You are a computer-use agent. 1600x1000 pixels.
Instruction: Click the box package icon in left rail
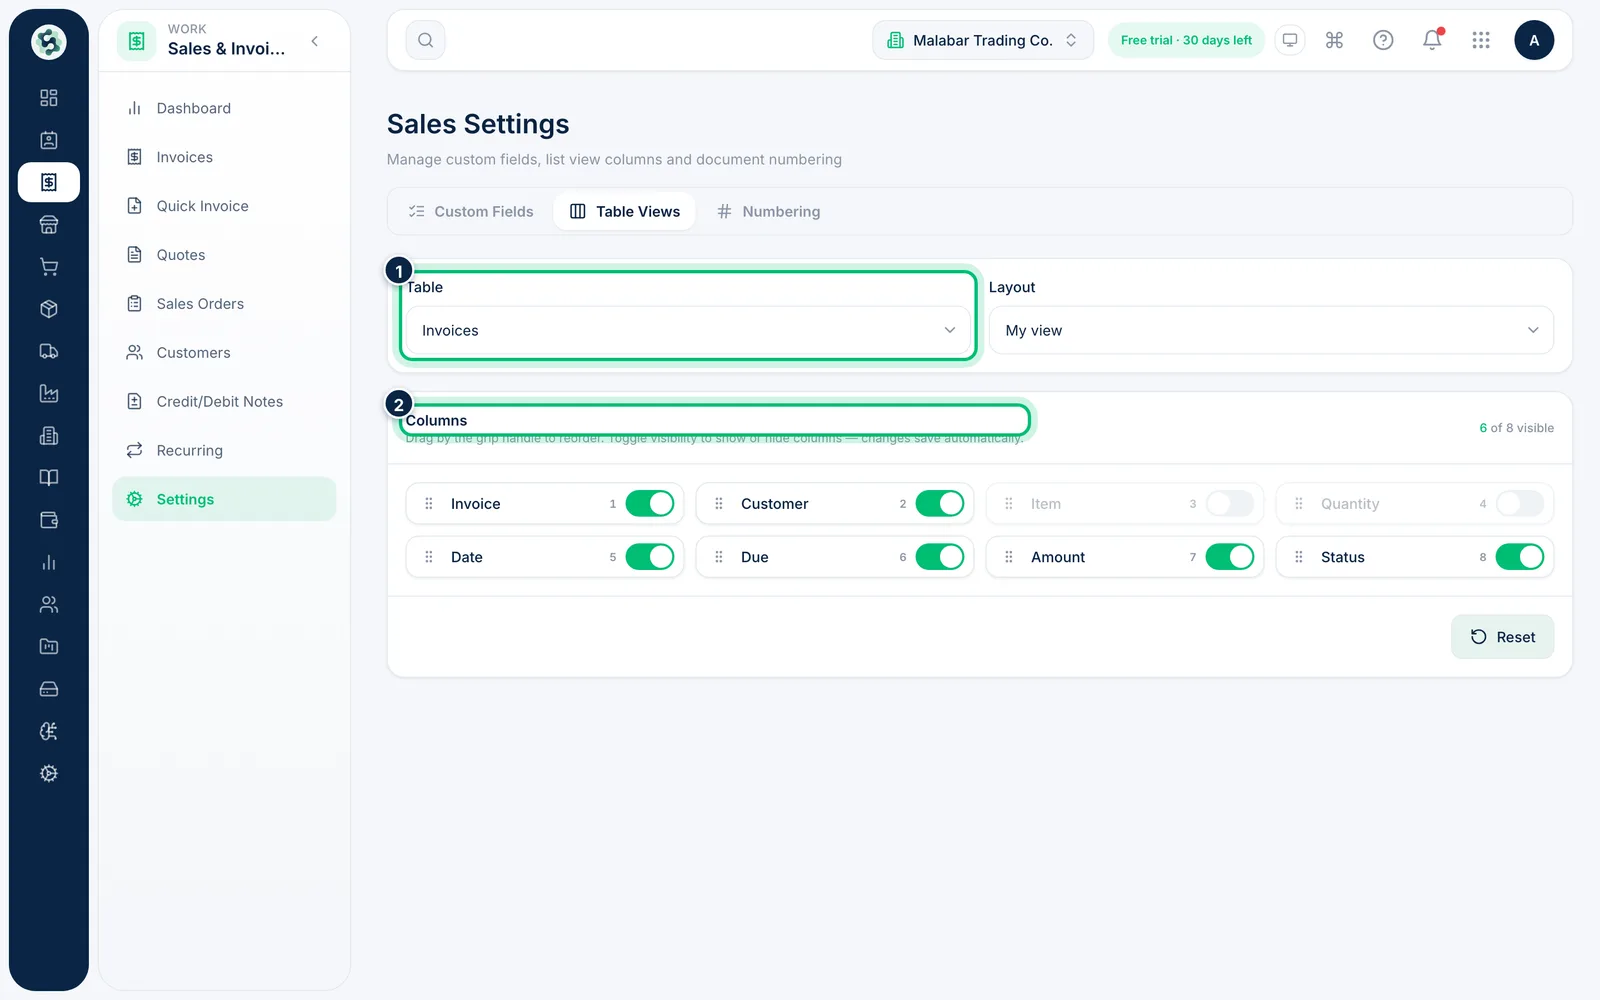point(48,309)
